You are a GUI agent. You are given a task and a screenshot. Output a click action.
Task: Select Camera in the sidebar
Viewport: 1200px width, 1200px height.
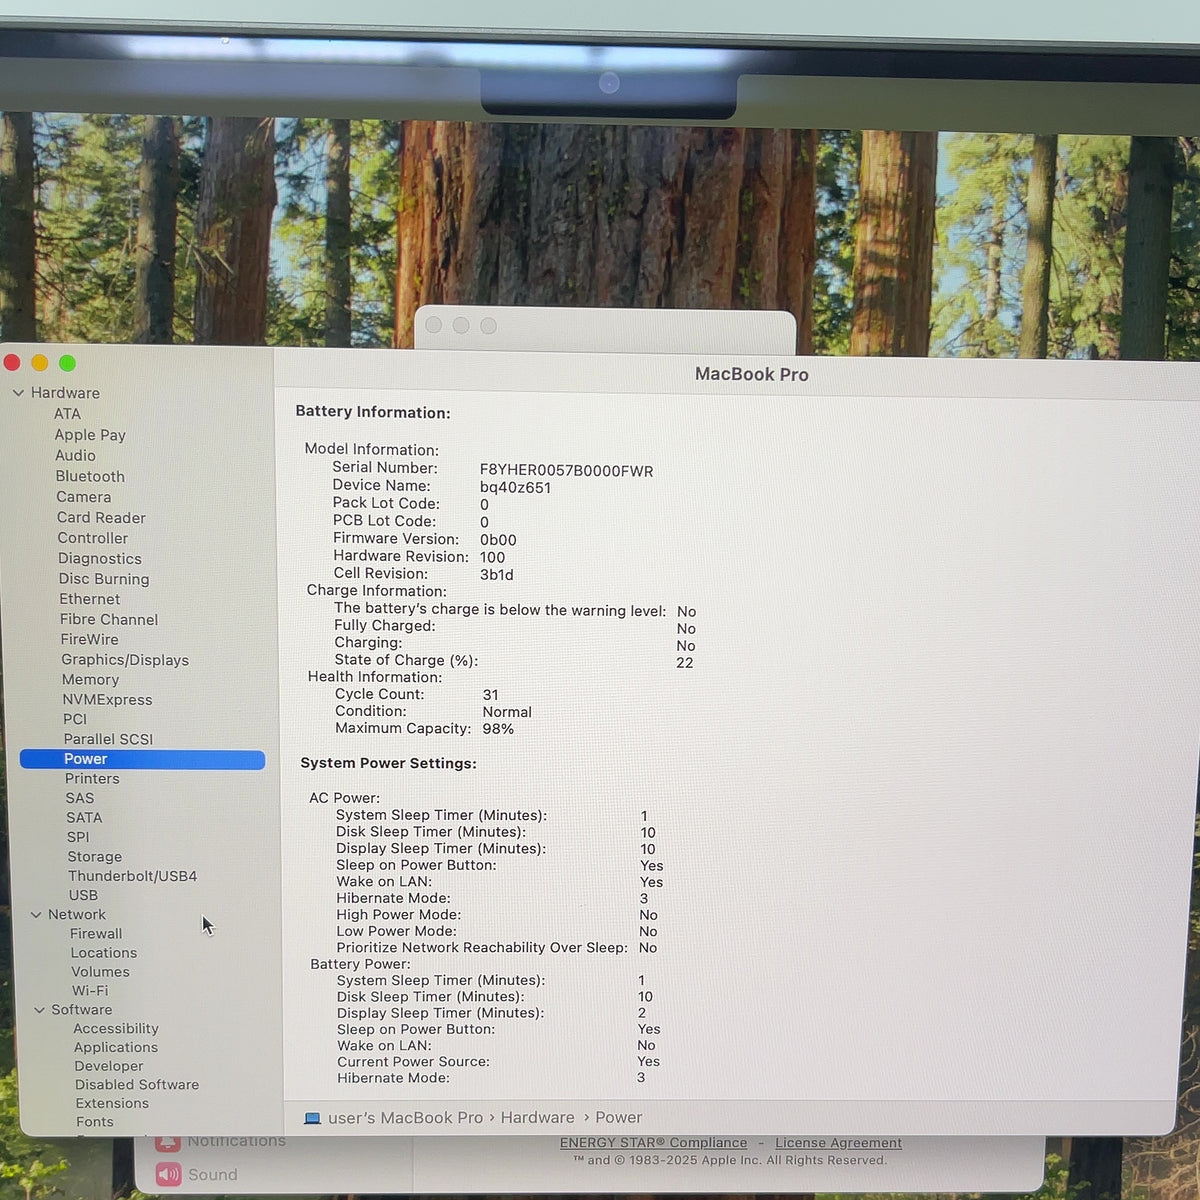point(83,497)
